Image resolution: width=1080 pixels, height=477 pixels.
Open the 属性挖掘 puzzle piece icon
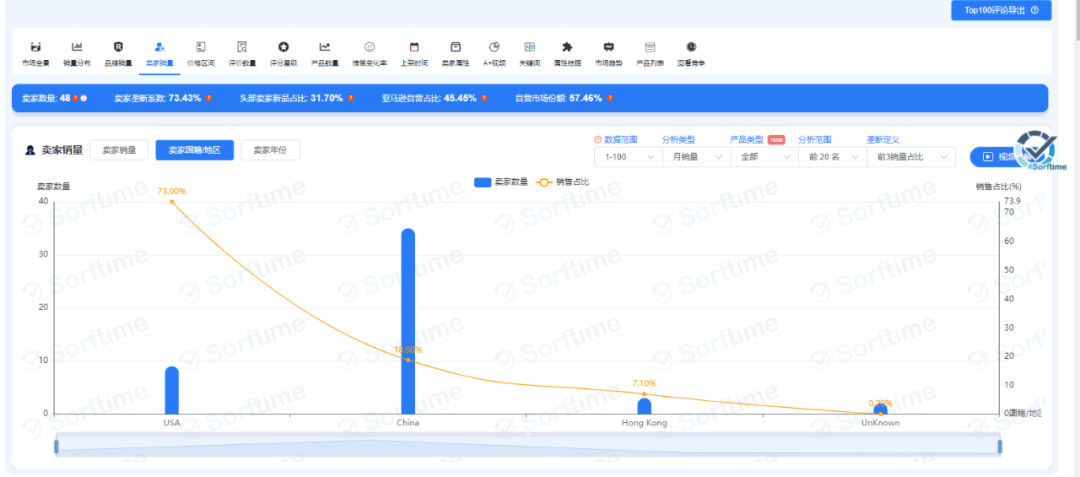coord(567,47)
